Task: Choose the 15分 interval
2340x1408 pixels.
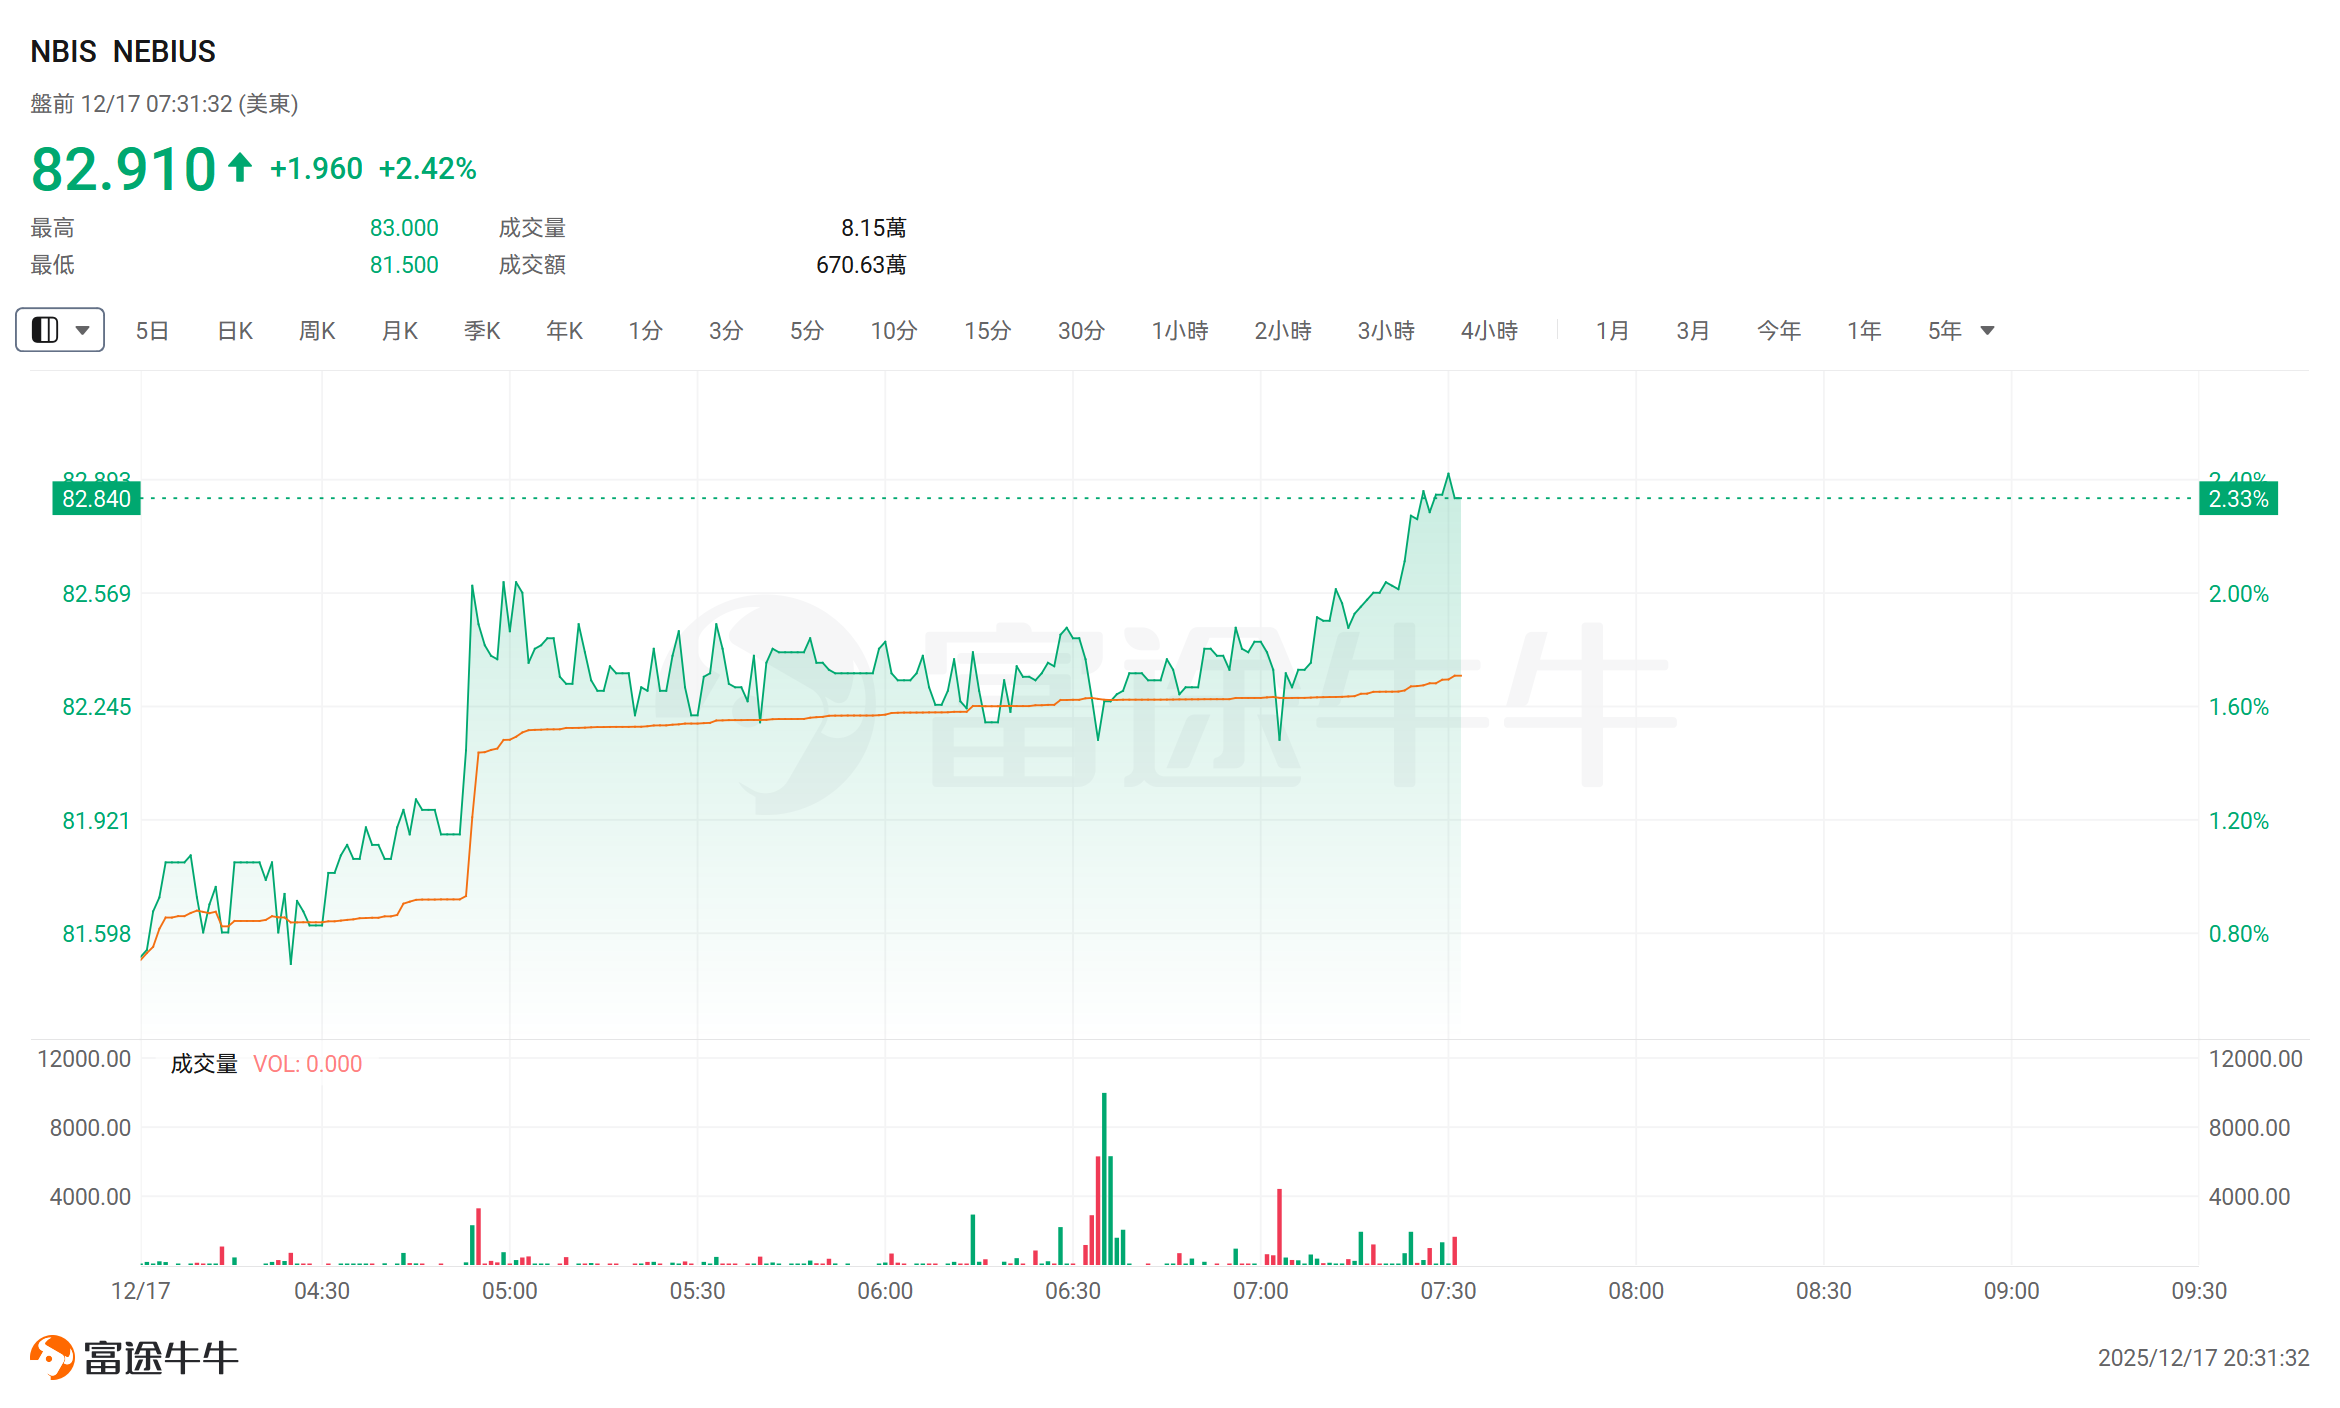Action: click(987, 331)
